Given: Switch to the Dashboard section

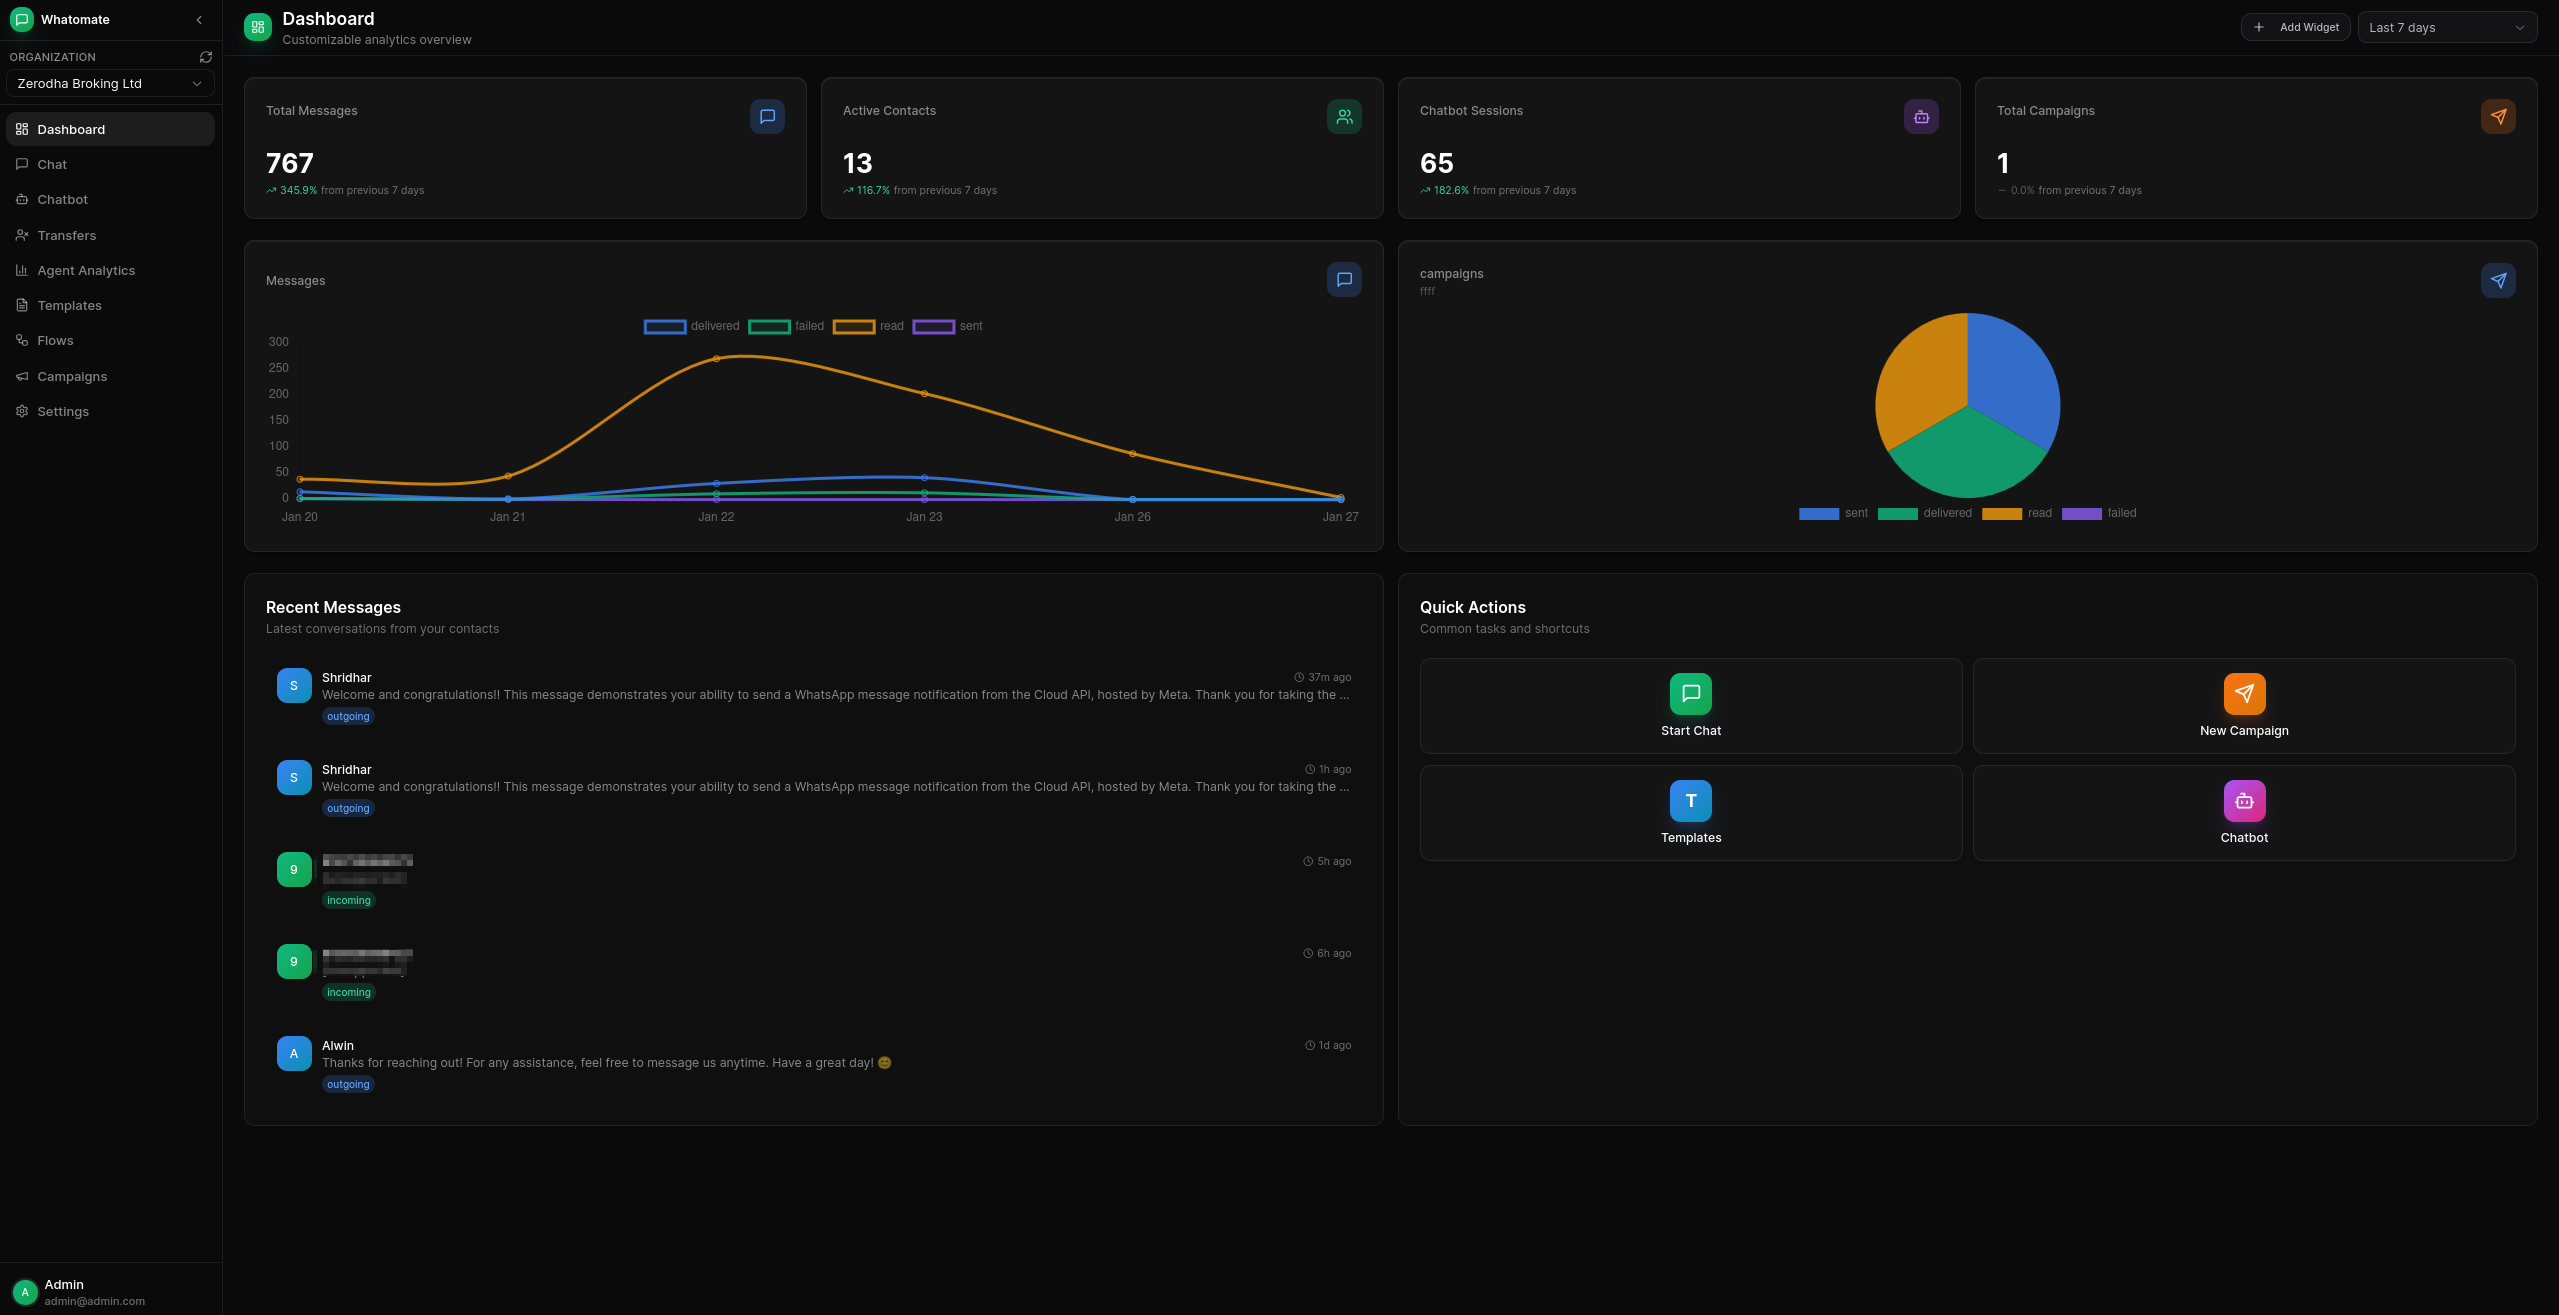Looking at the screenshot, I should click(x=70, y=129).
